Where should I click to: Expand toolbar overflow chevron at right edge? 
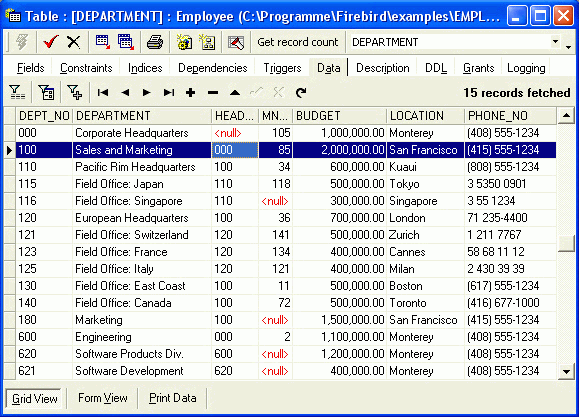click(x=569, y=47)
